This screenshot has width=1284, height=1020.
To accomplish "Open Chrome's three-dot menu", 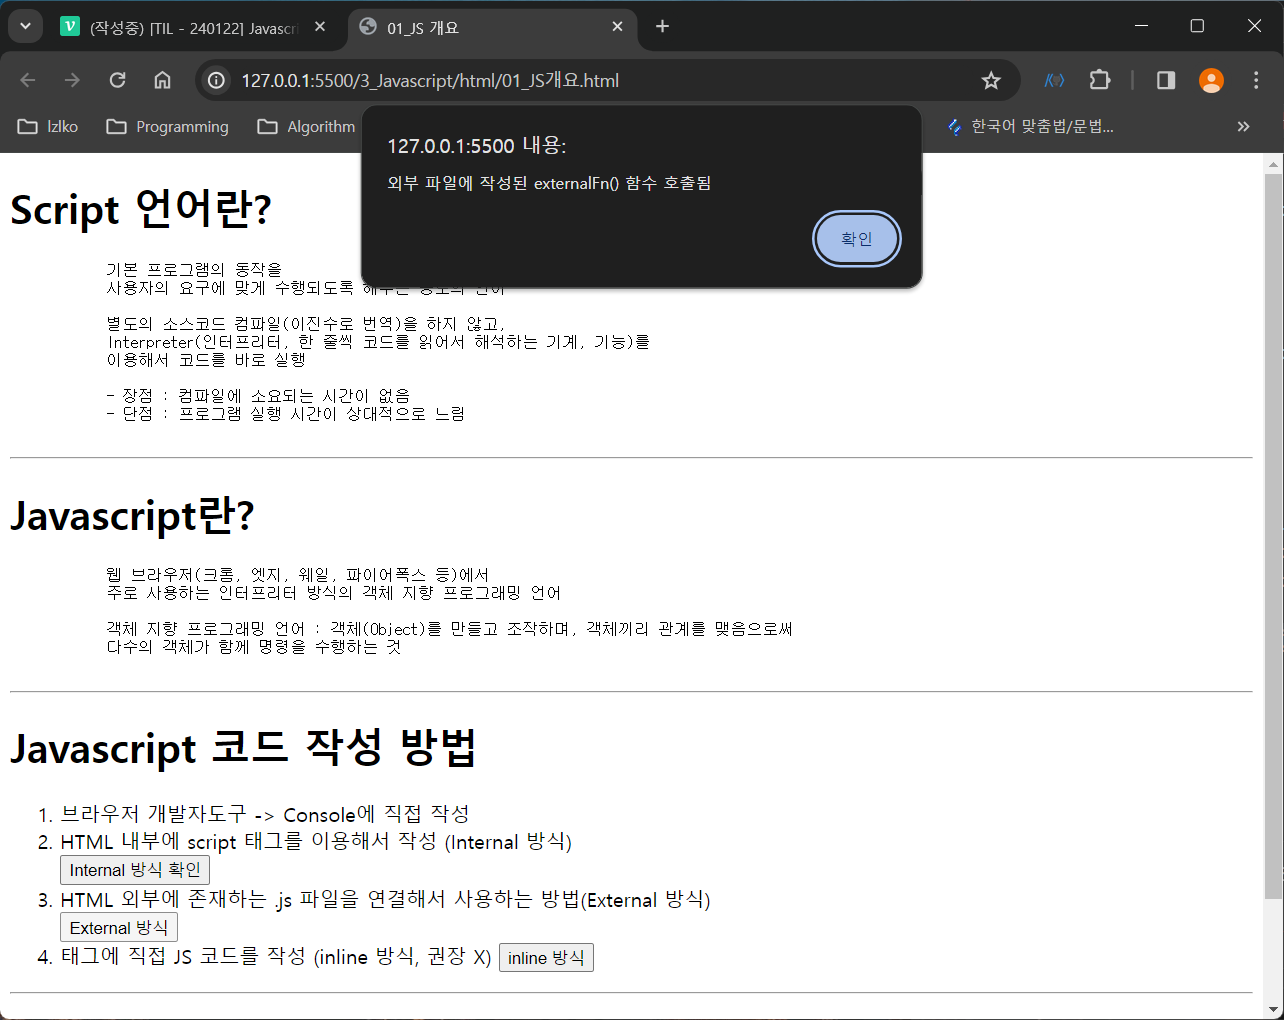I will coord(1256,80).
